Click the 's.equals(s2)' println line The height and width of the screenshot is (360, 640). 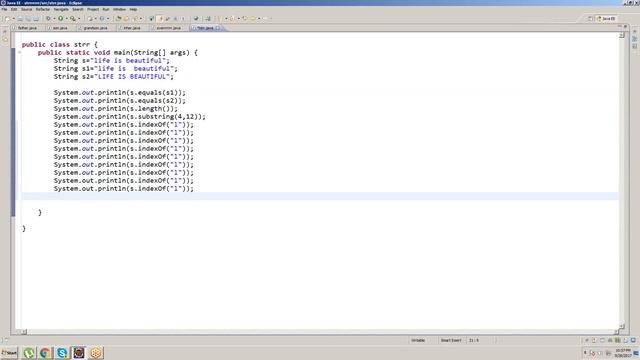pos(120,101)
